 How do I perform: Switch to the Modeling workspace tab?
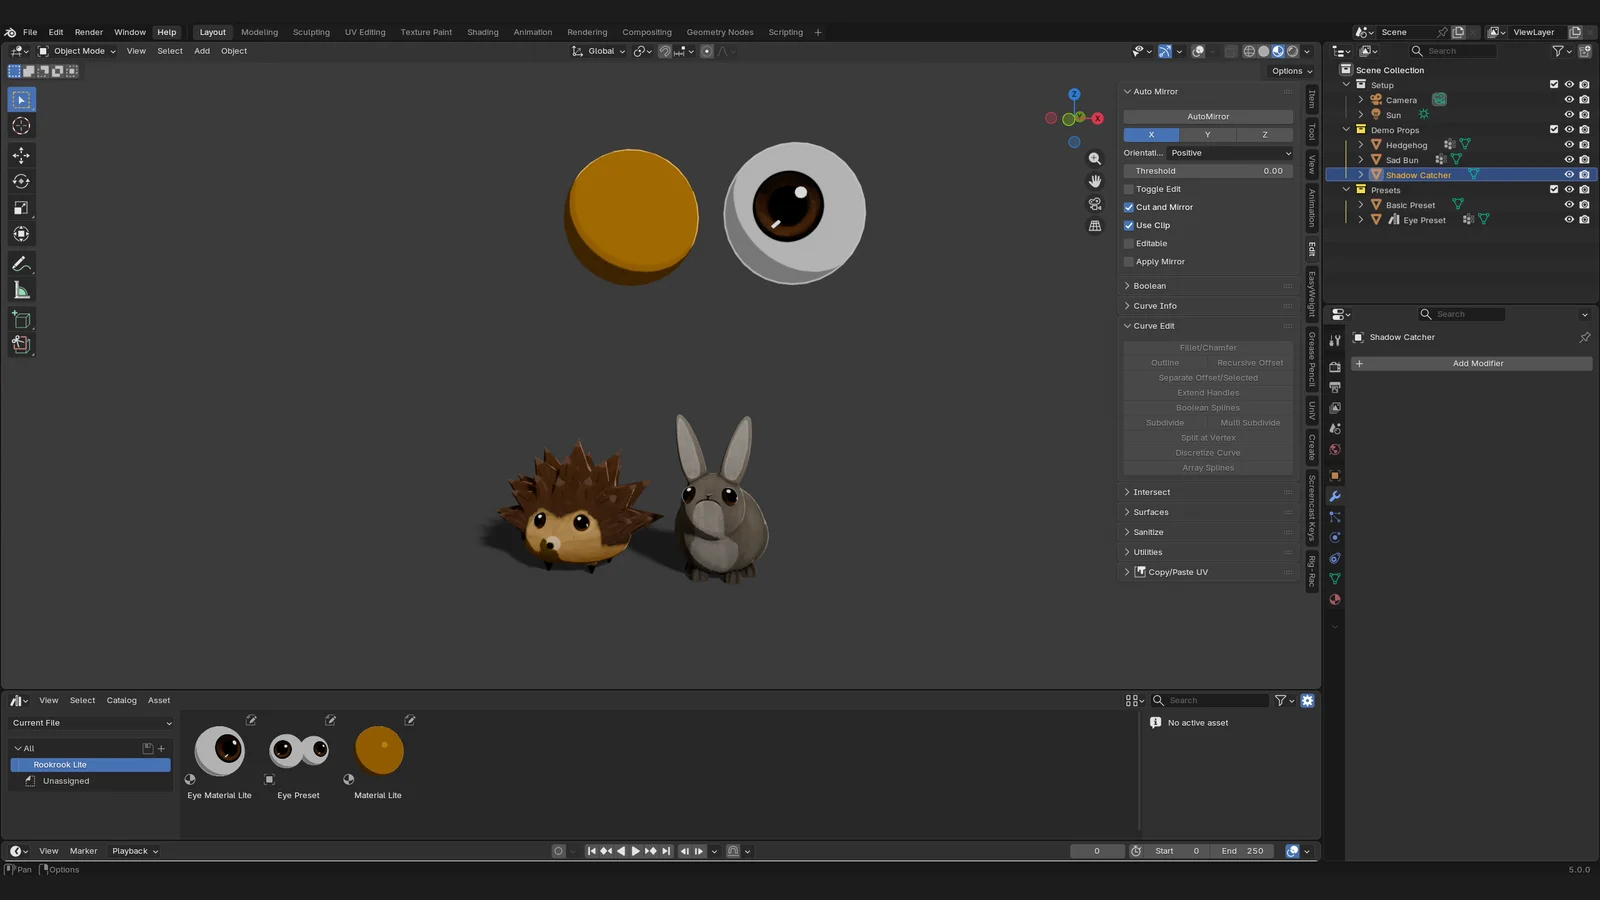point(259,31)
